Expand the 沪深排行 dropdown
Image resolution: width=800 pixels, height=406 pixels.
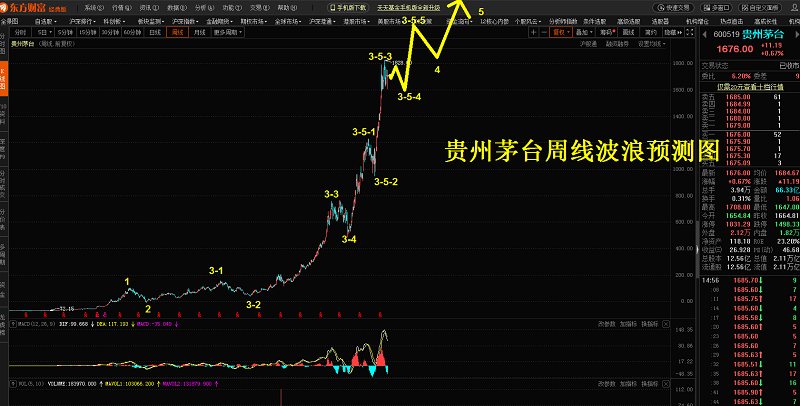pos(81,21)
